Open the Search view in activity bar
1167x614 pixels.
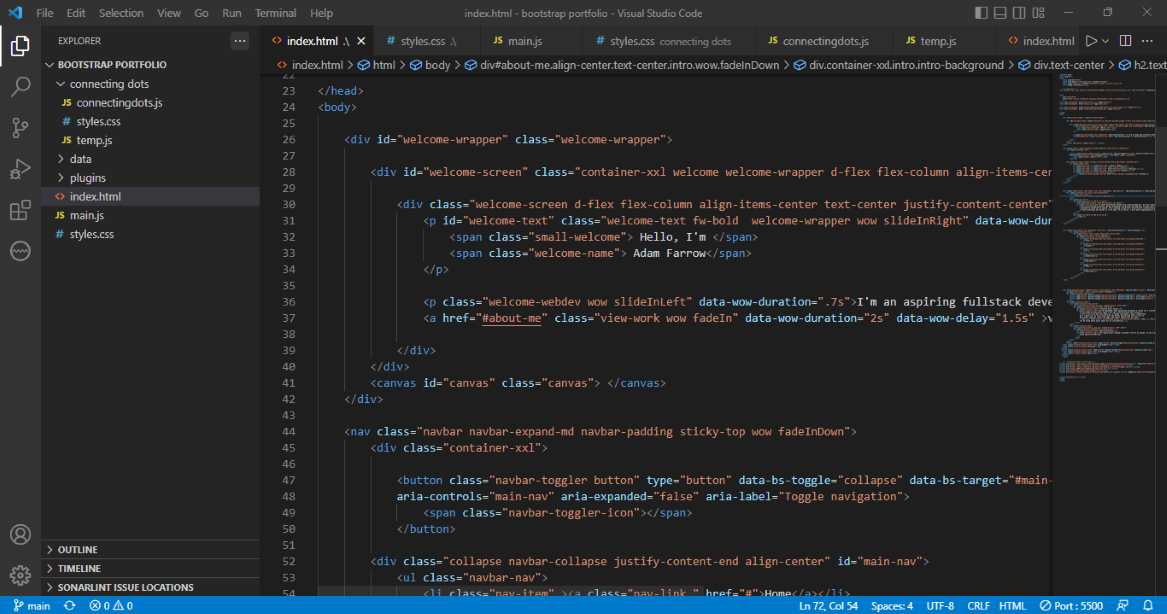20,86
